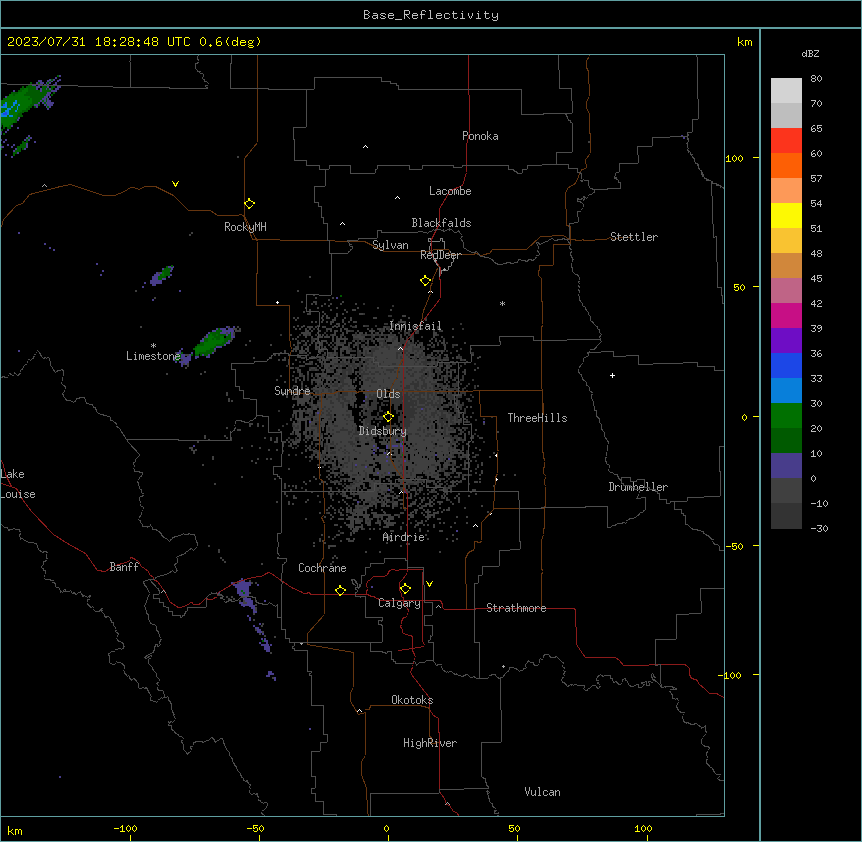Screen dimensions: 862x842
Task: Click the yellow marker west of Calgary near Cochrane
Action: pos(340,590)
